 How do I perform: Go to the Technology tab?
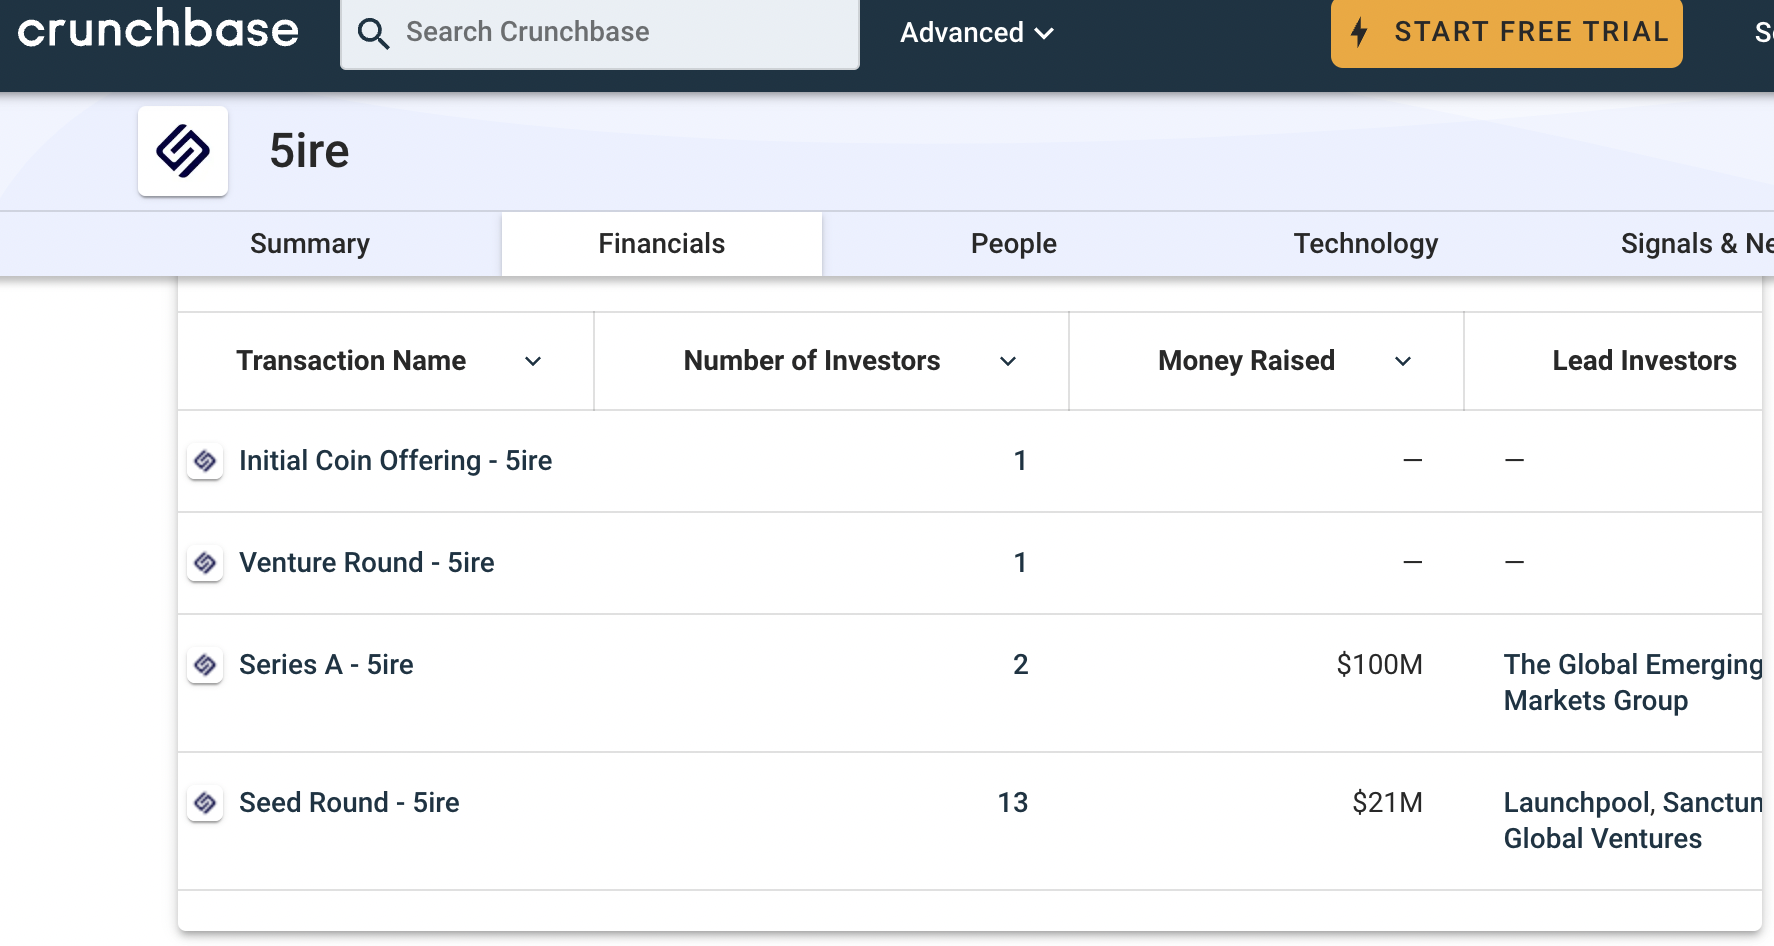pyautogui.click(x=1366, y=244)
